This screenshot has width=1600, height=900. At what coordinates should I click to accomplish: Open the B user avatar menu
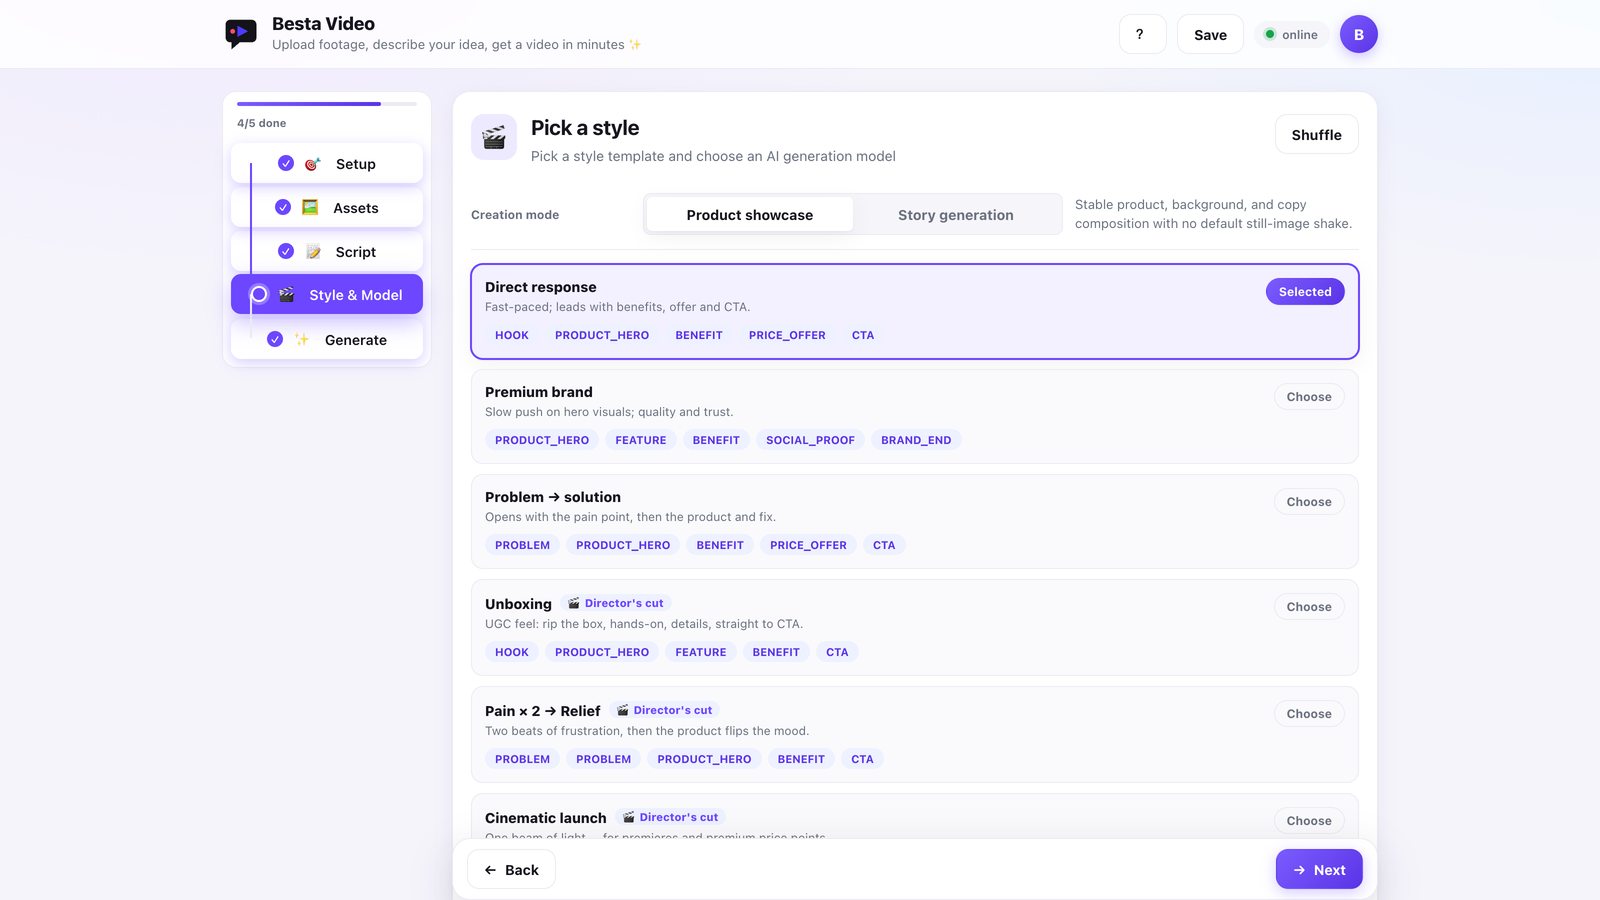coord(1358,34)
